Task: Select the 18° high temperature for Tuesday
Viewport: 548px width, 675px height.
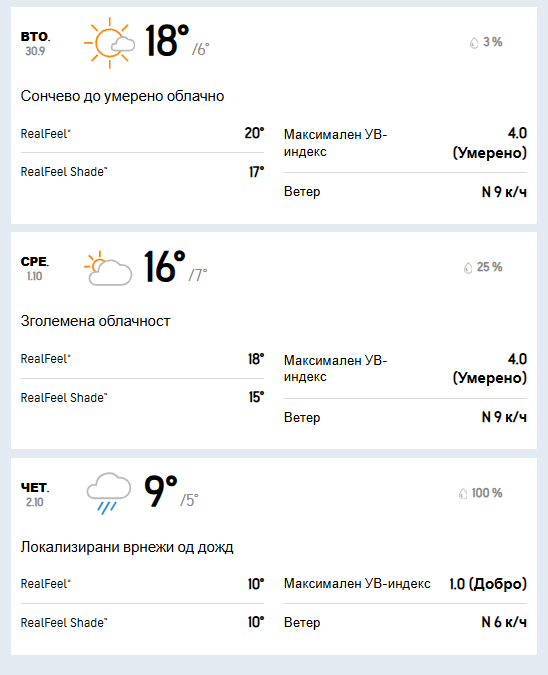Action: click(x=167, y=40)
